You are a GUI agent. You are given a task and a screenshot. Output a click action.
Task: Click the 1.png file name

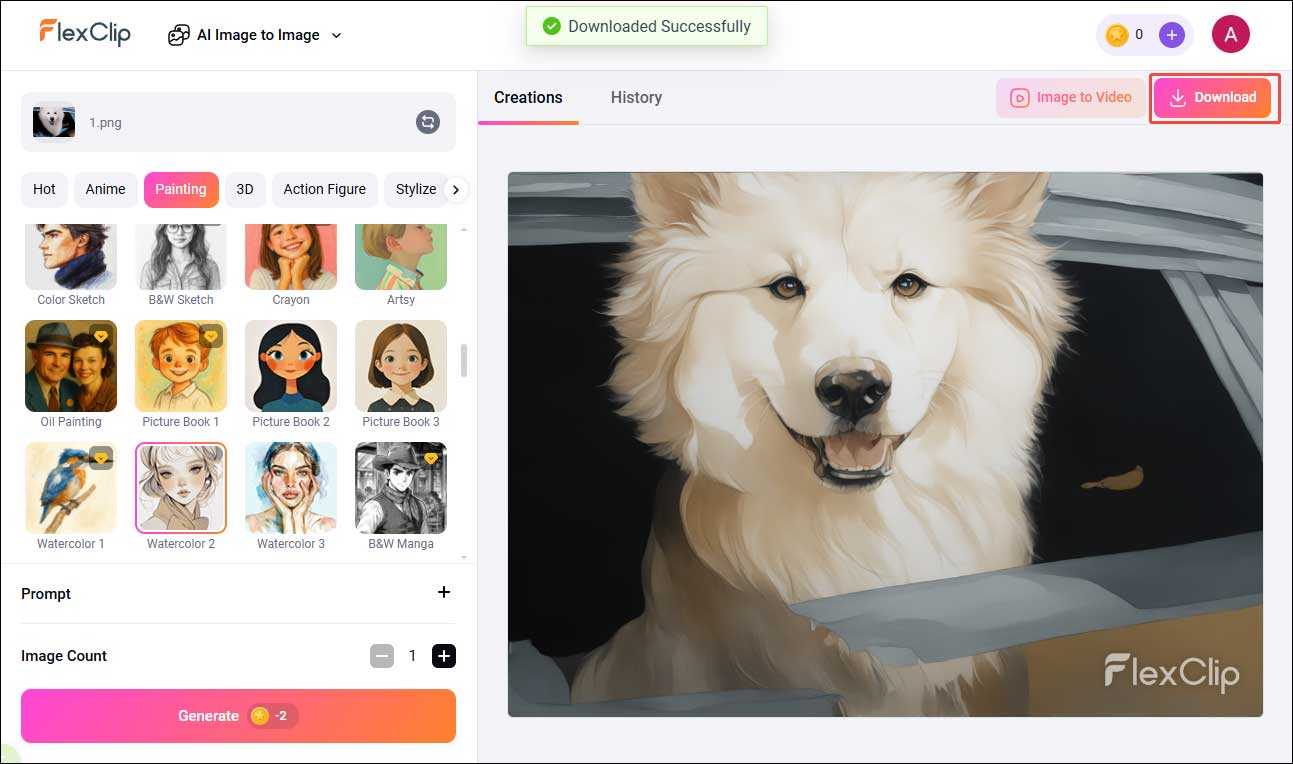coord(105,123)
